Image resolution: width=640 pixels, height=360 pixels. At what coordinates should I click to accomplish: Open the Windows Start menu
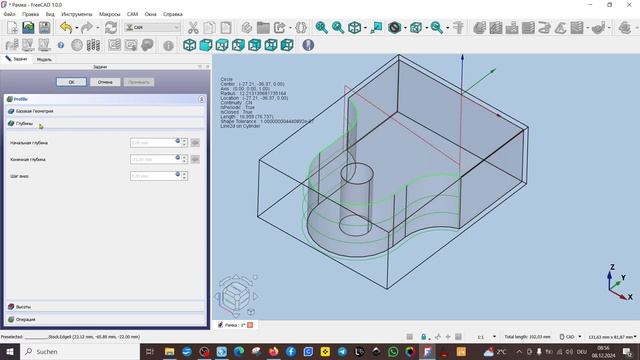coord(10,351)
